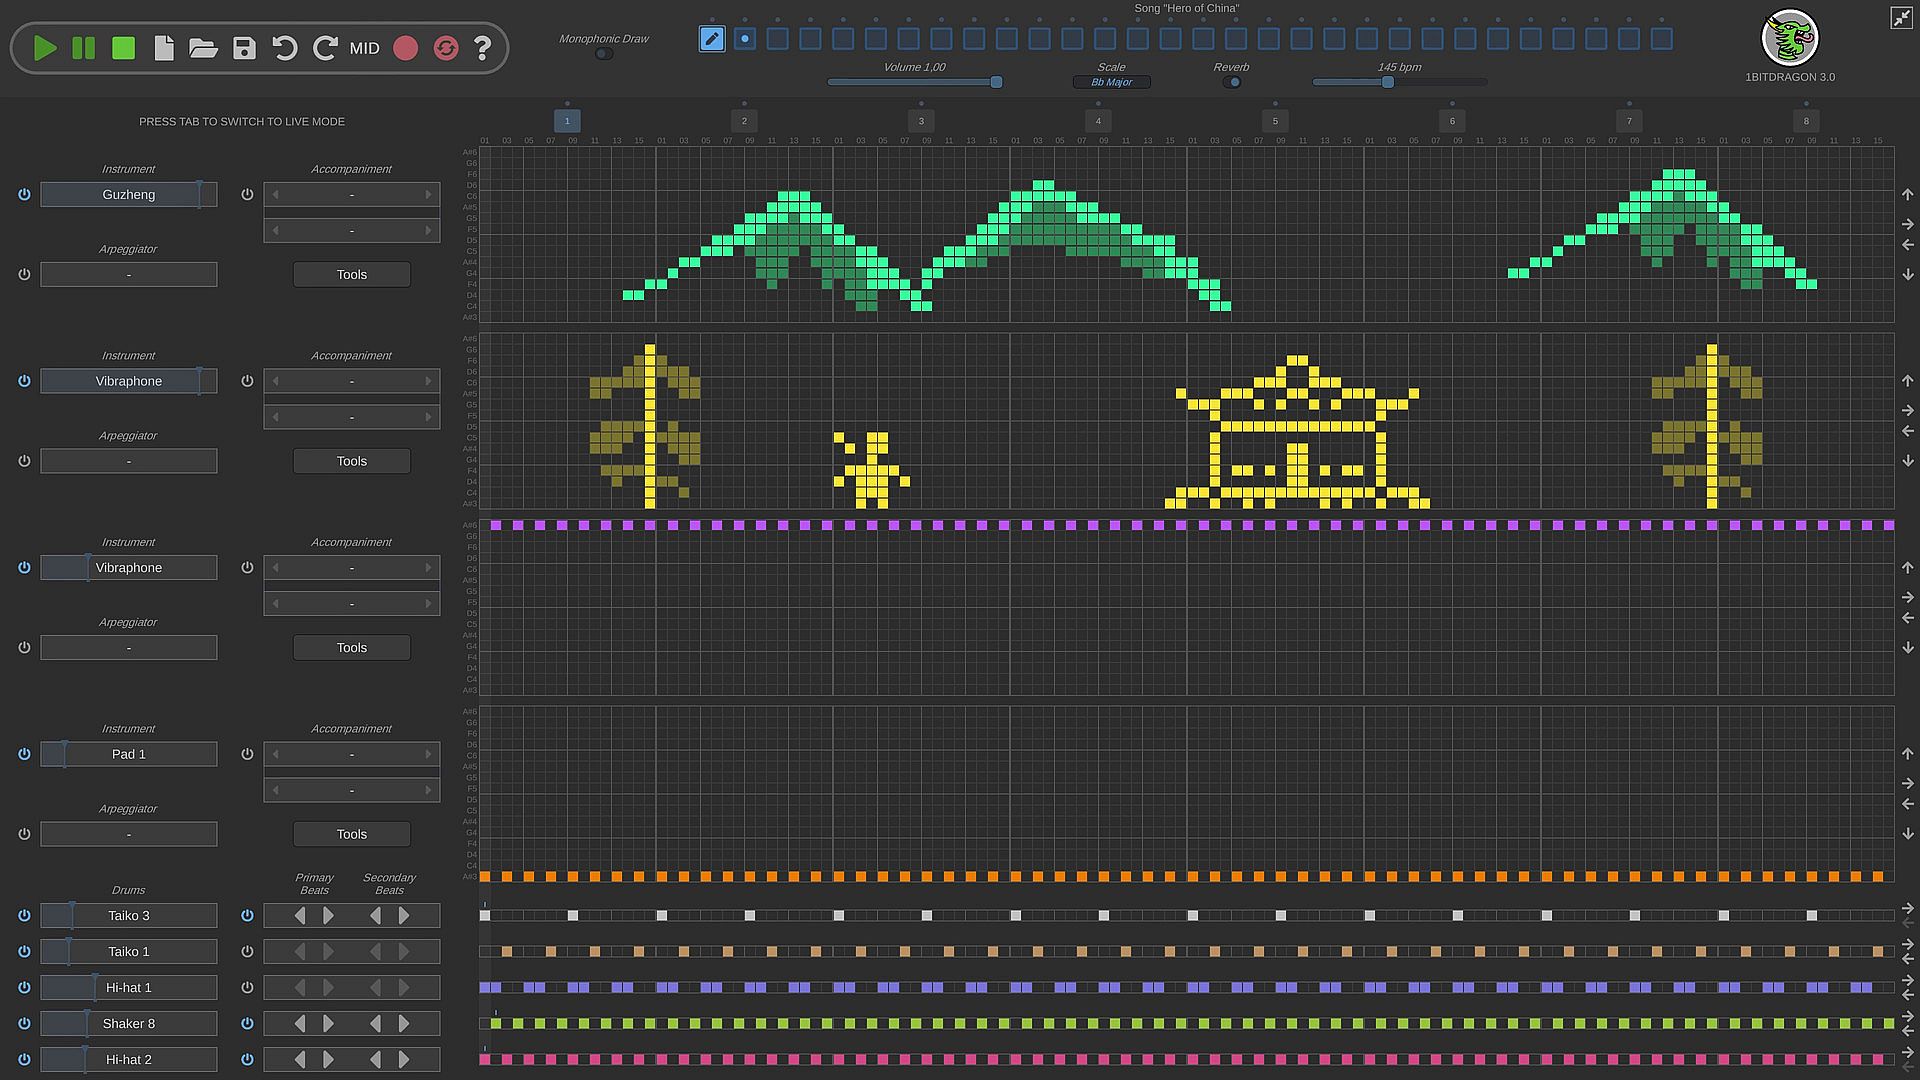Click the Pause playback icon
The height and width of the screenshot is (1080, 1920).
click(x=84, y=48)
